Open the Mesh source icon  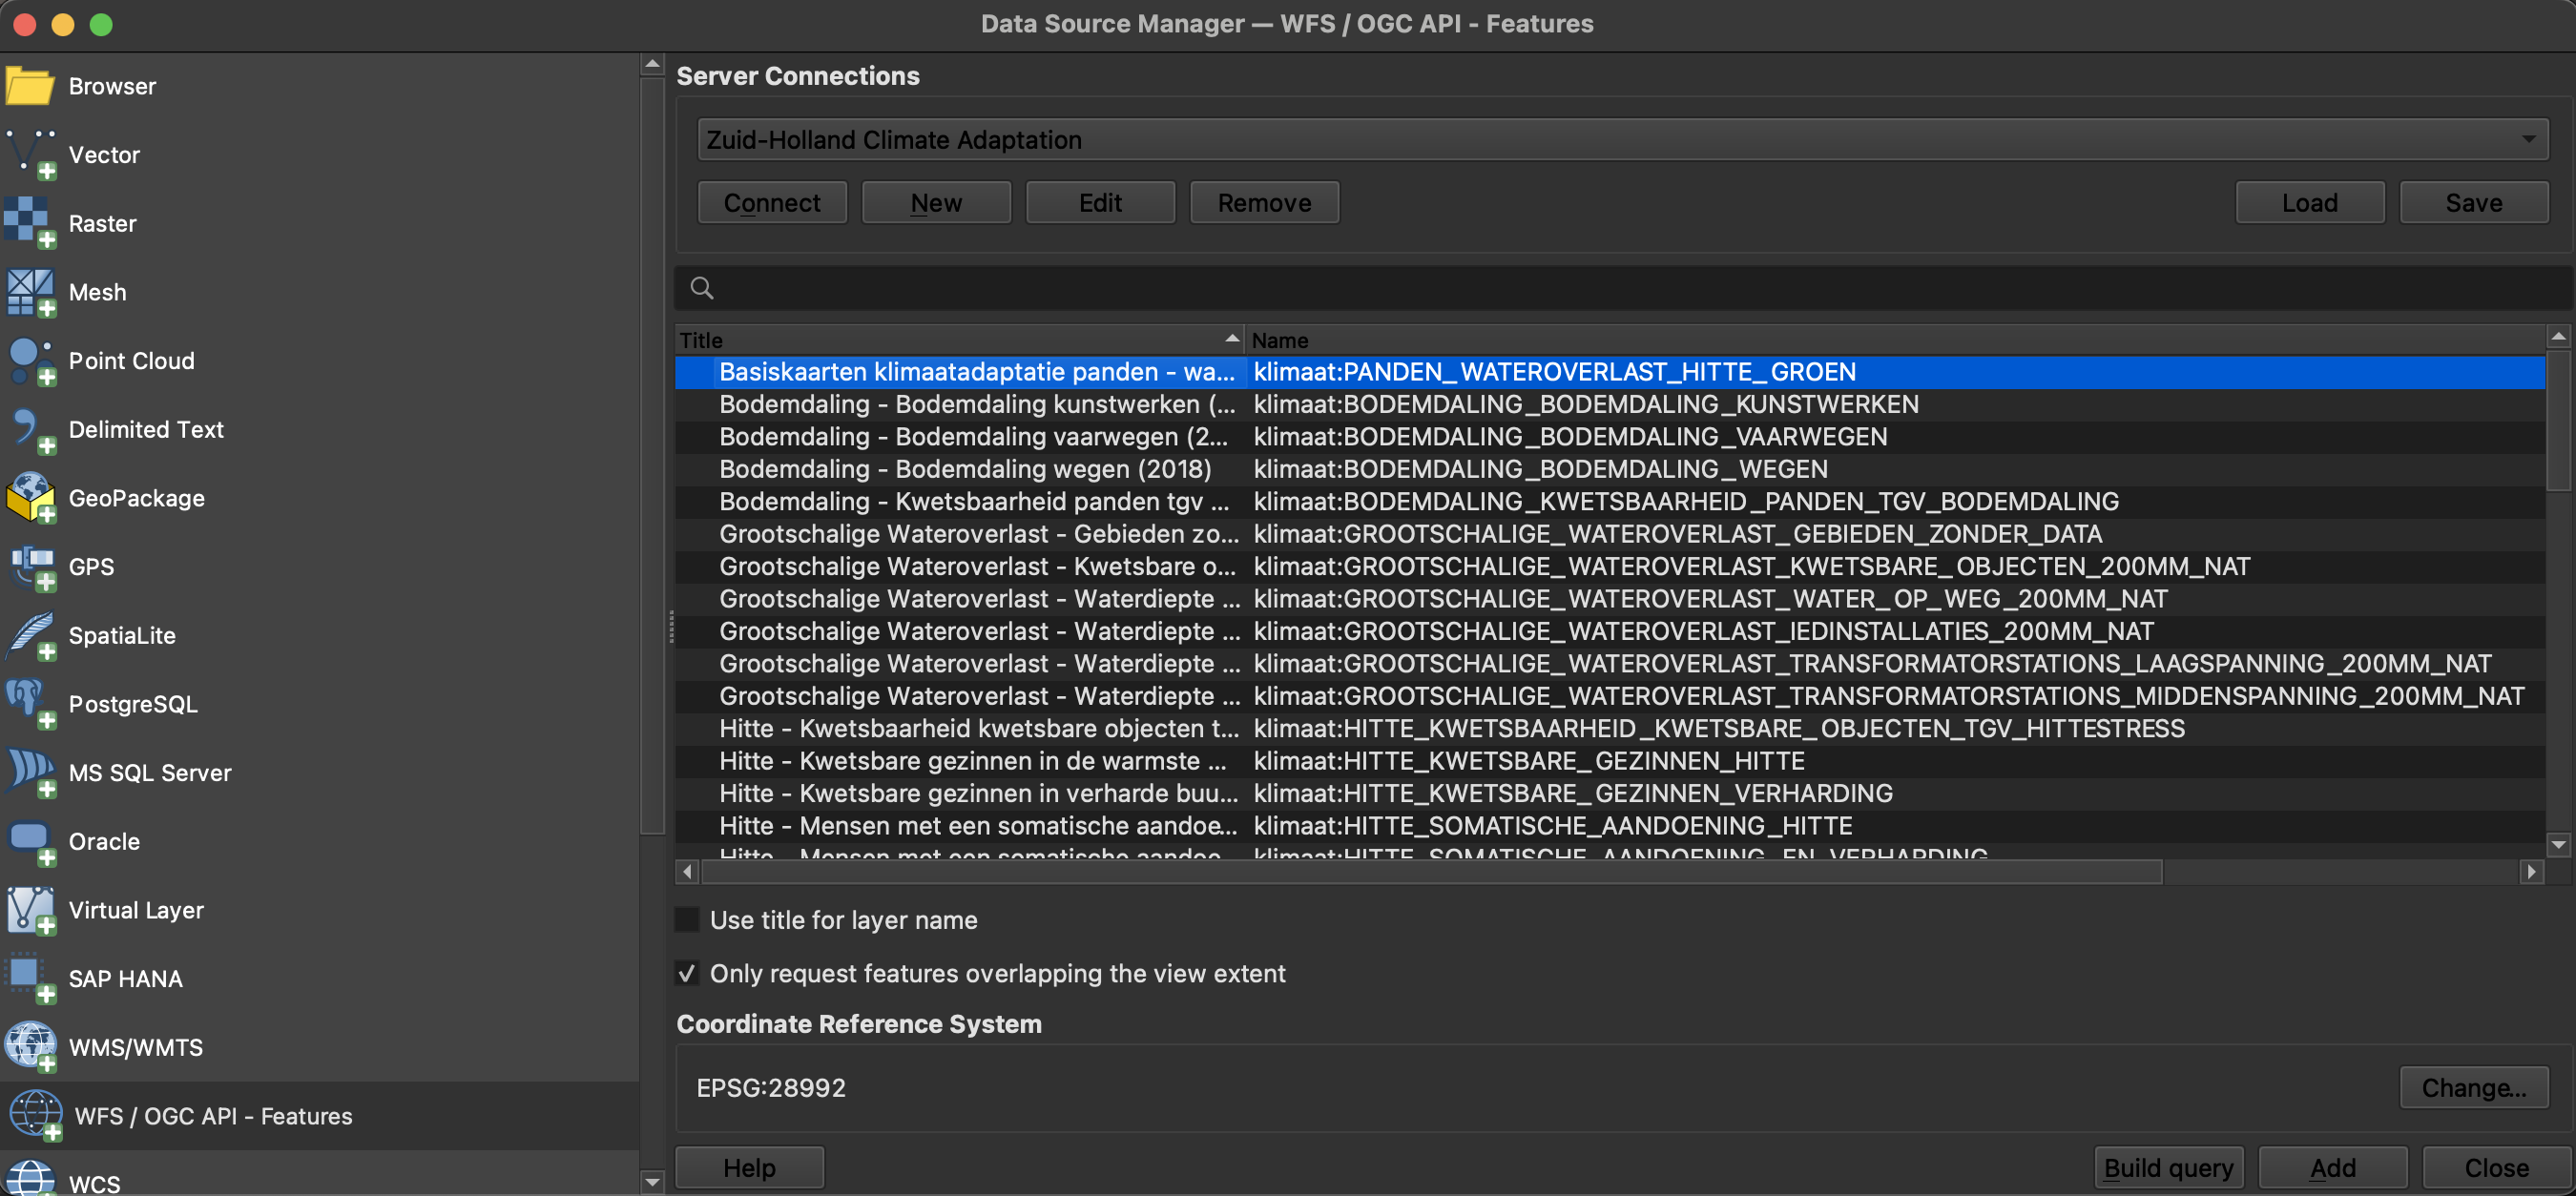(29, 292)
